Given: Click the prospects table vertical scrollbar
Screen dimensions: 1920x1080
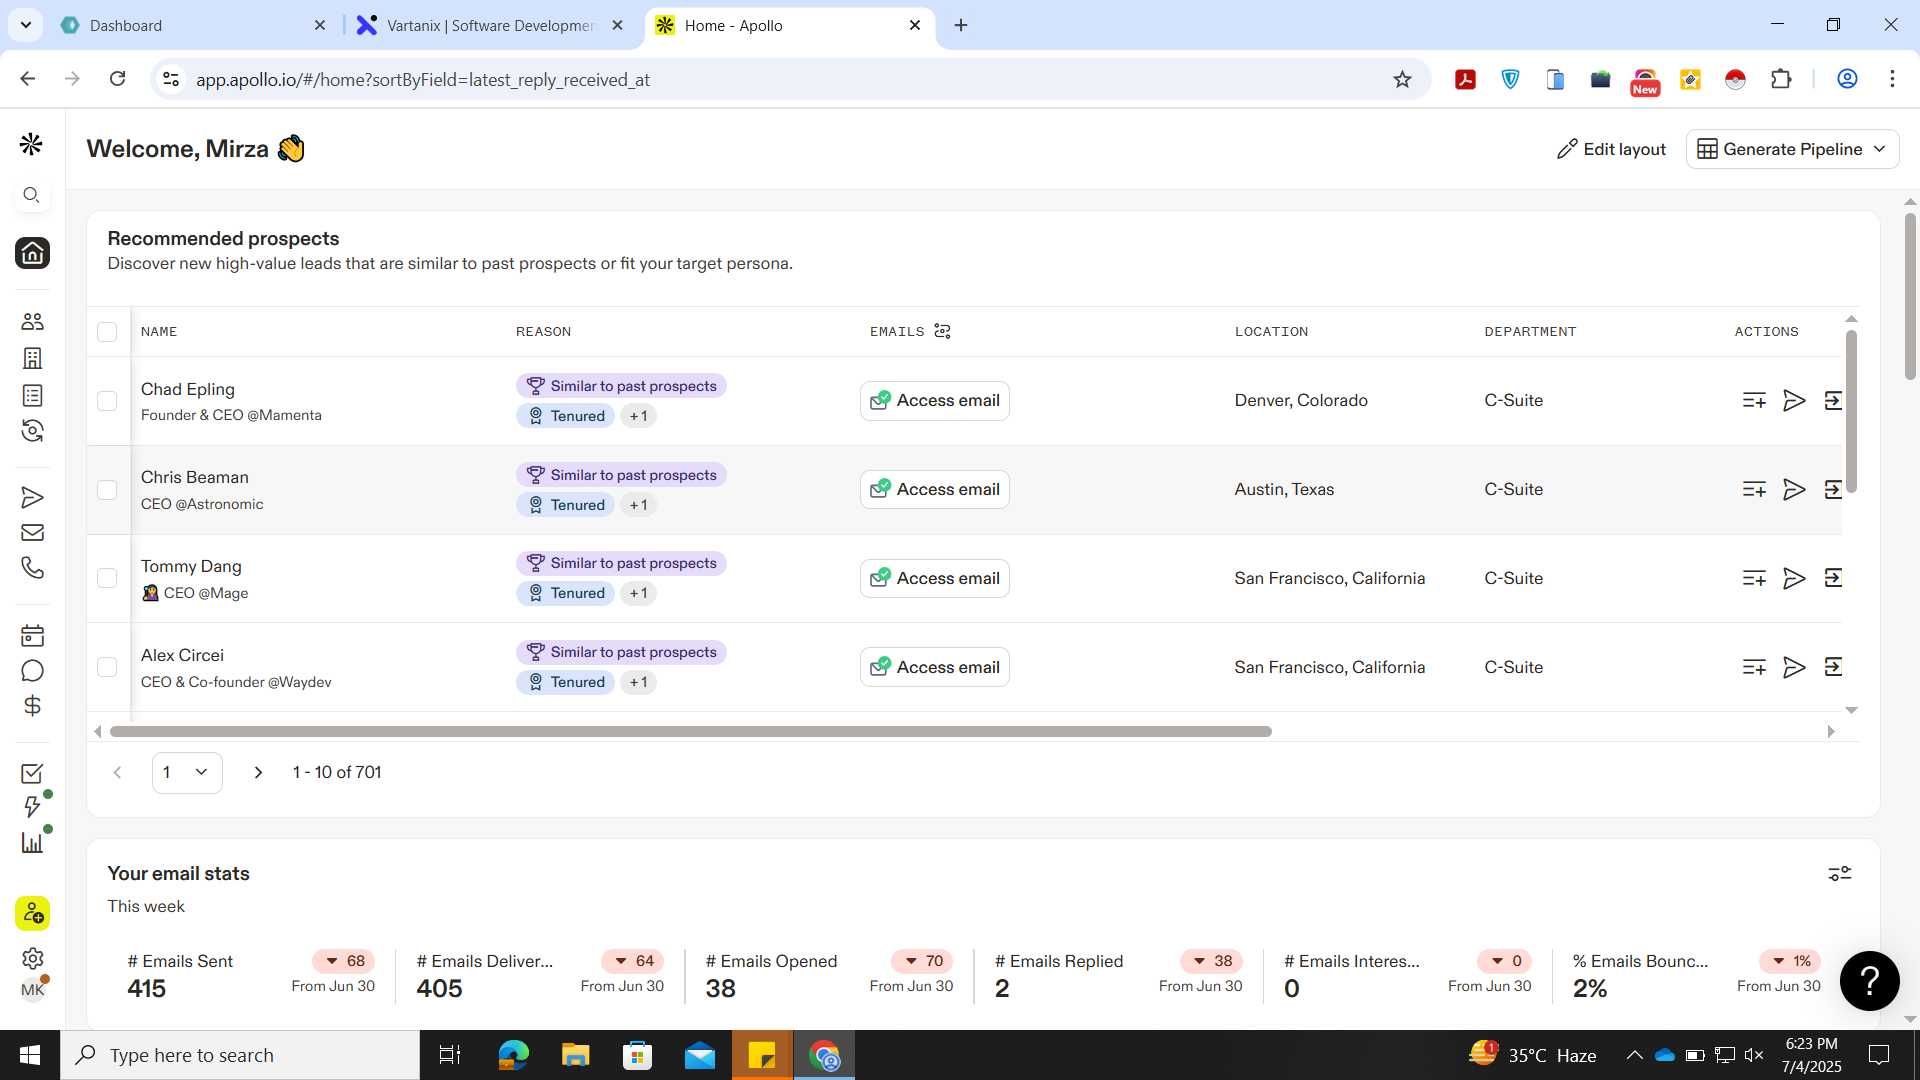Looking at the screenshot, I should [1851, 412].
